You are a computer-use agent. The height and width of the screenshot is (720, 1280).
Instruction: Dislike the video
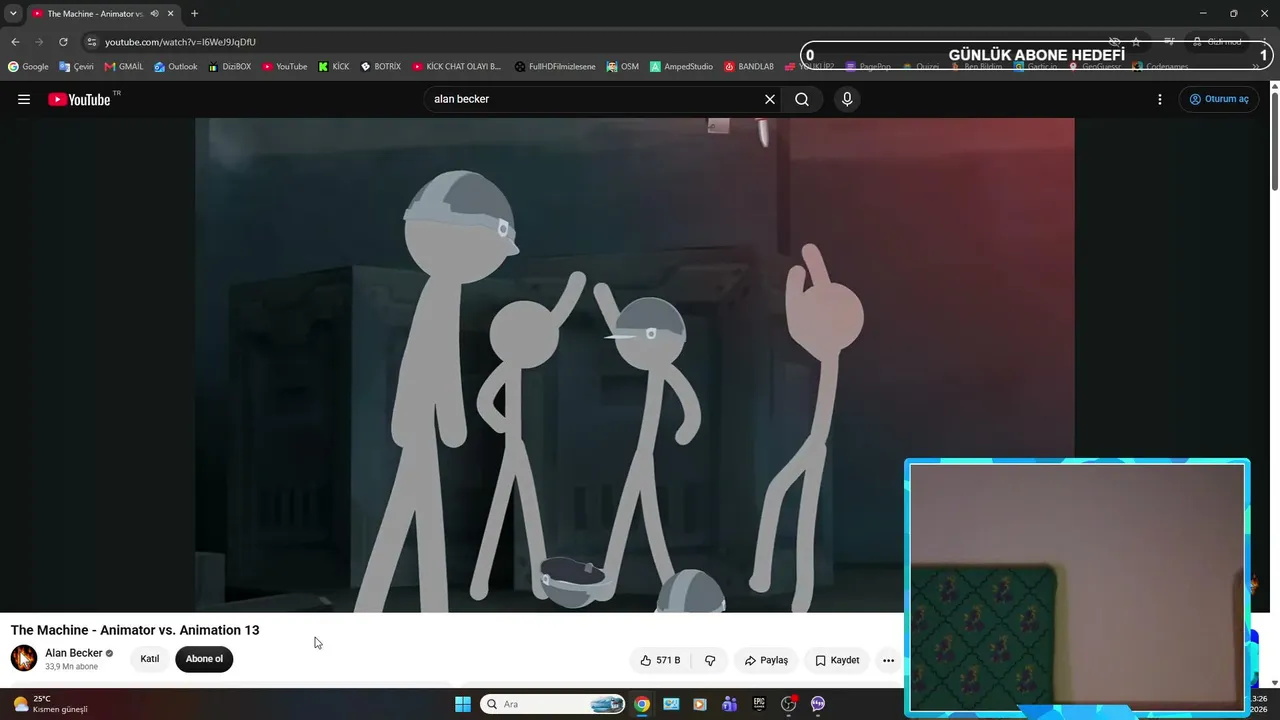[x=710, y=660]
